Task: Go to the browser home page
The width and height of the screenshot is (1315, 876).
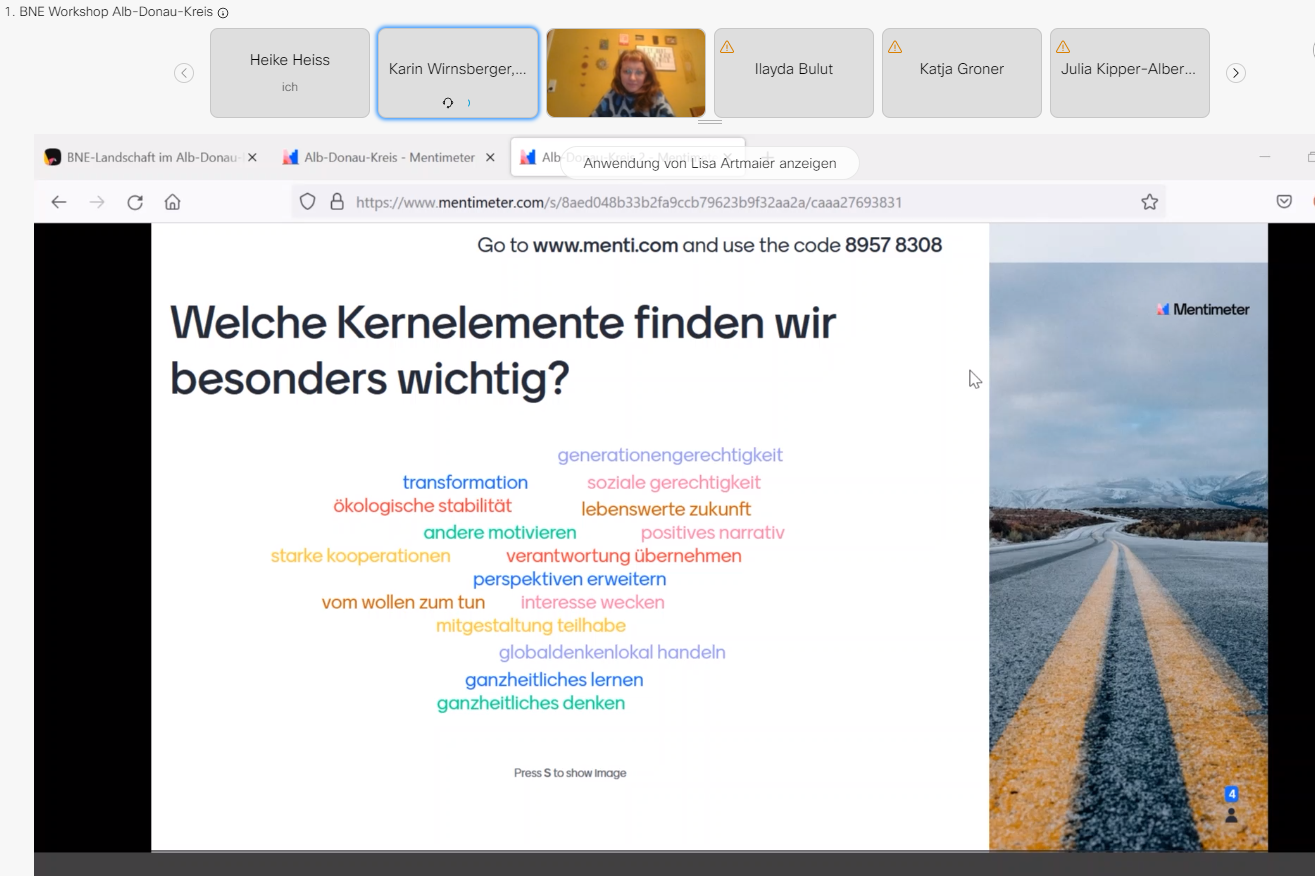Action: coord(173,202)
